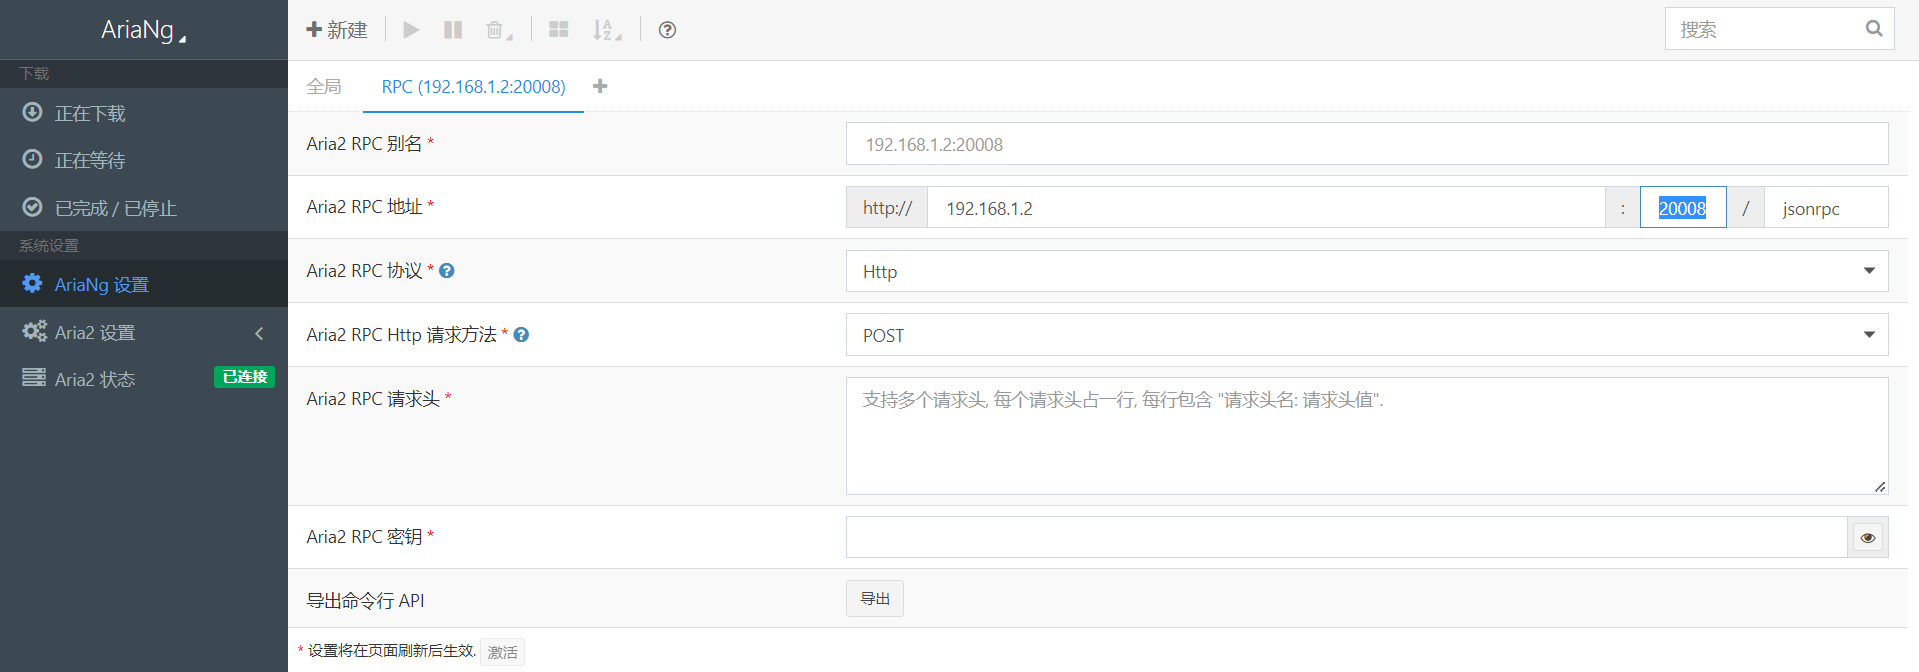Open 正在下载 in the sidebar
1919x672 pixels.
(x=90, y=113)
